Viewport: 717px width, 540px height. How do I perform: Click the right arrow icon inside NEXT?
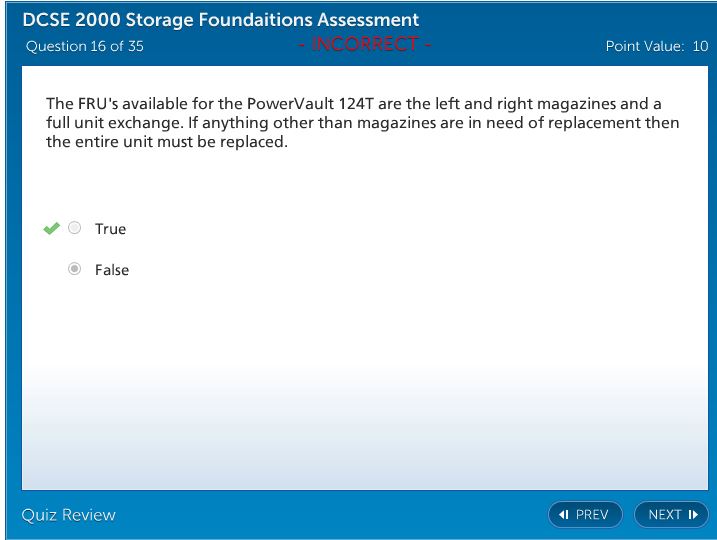[x=692, y=515]
